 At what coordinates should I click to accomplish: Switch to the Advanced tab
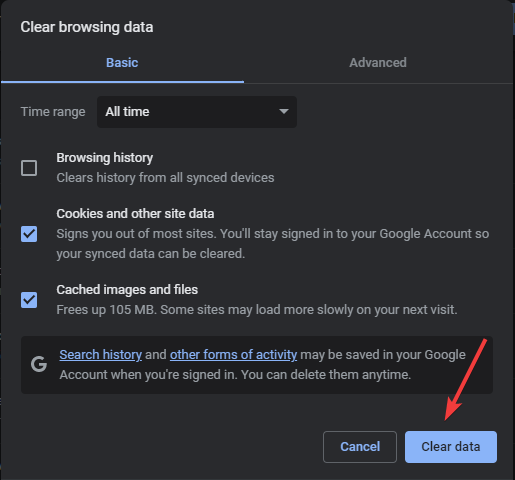point(378,63)
